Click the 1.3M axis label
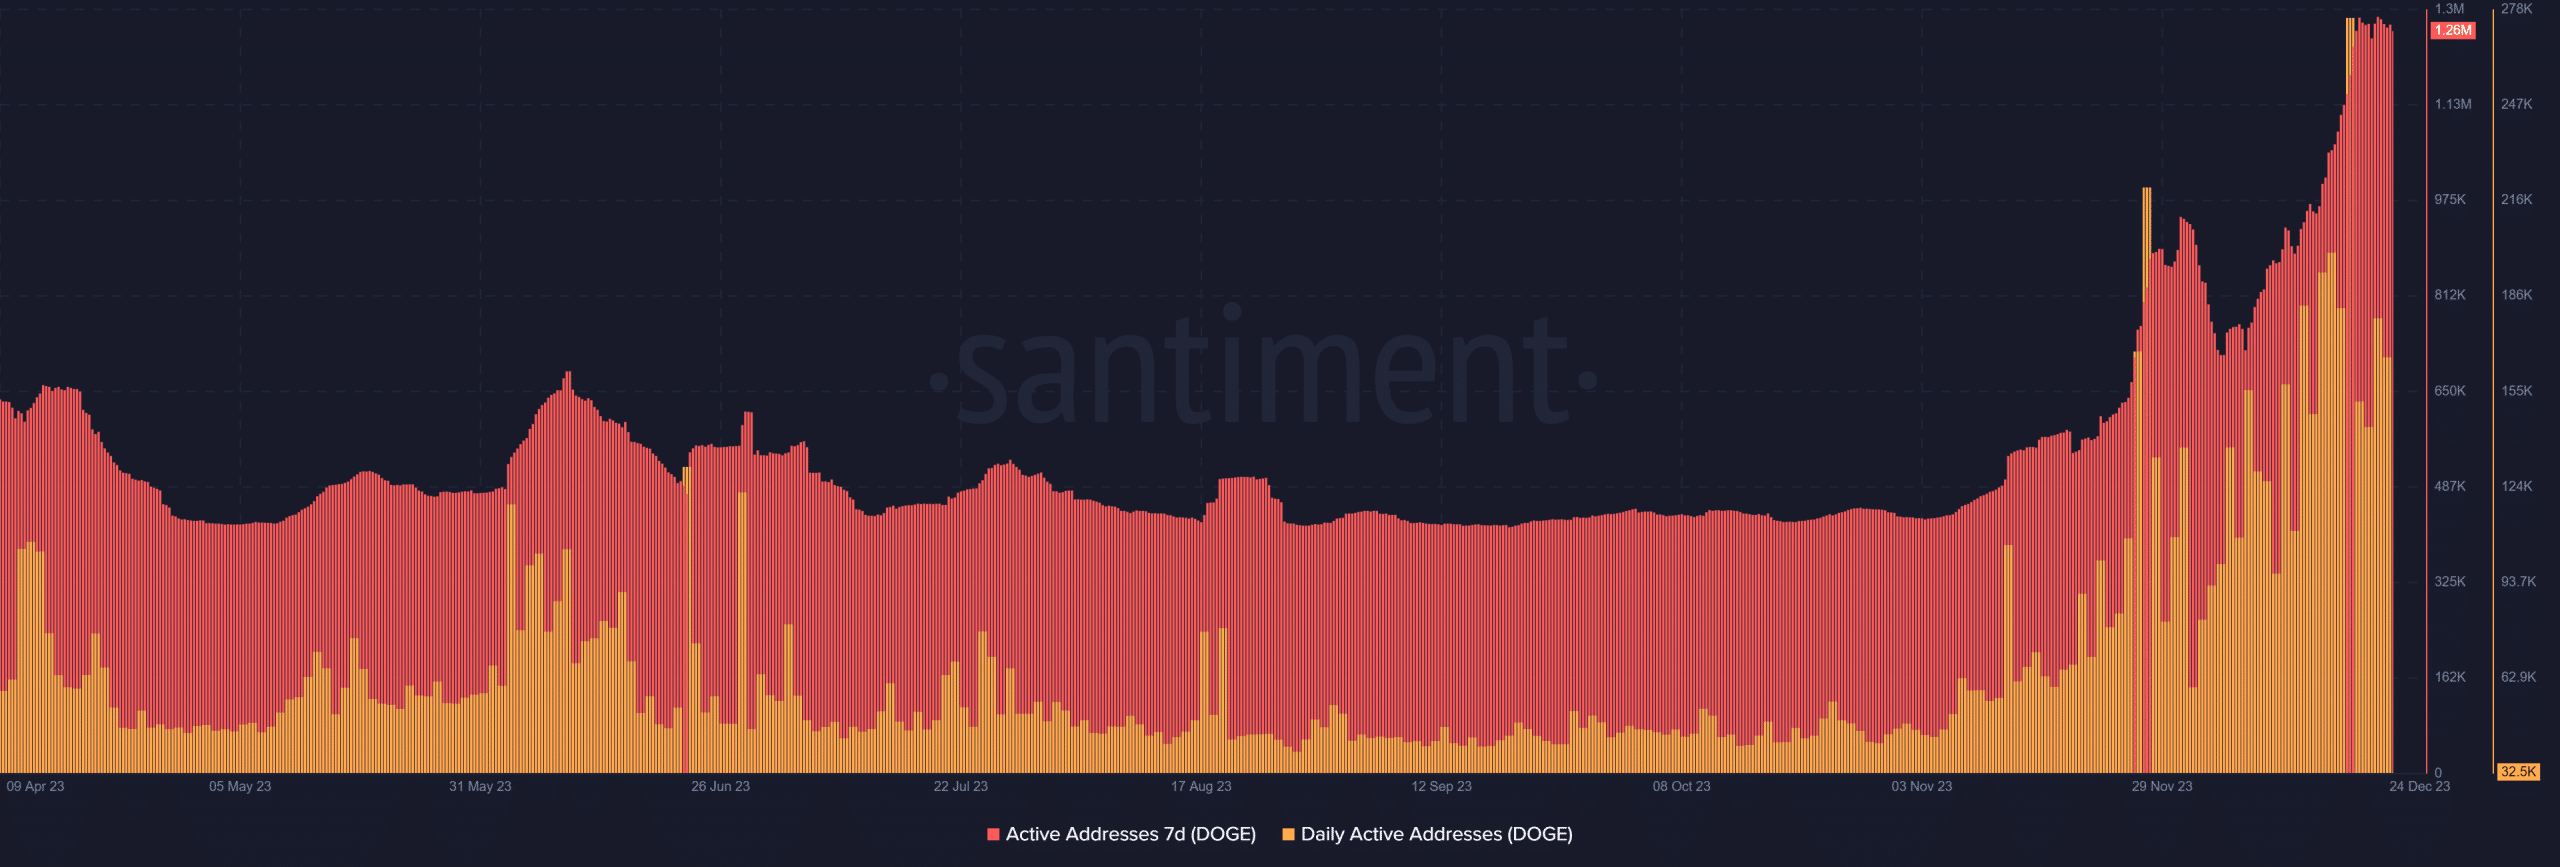This screenshot has height=867, width=2560. (2449, 9)
